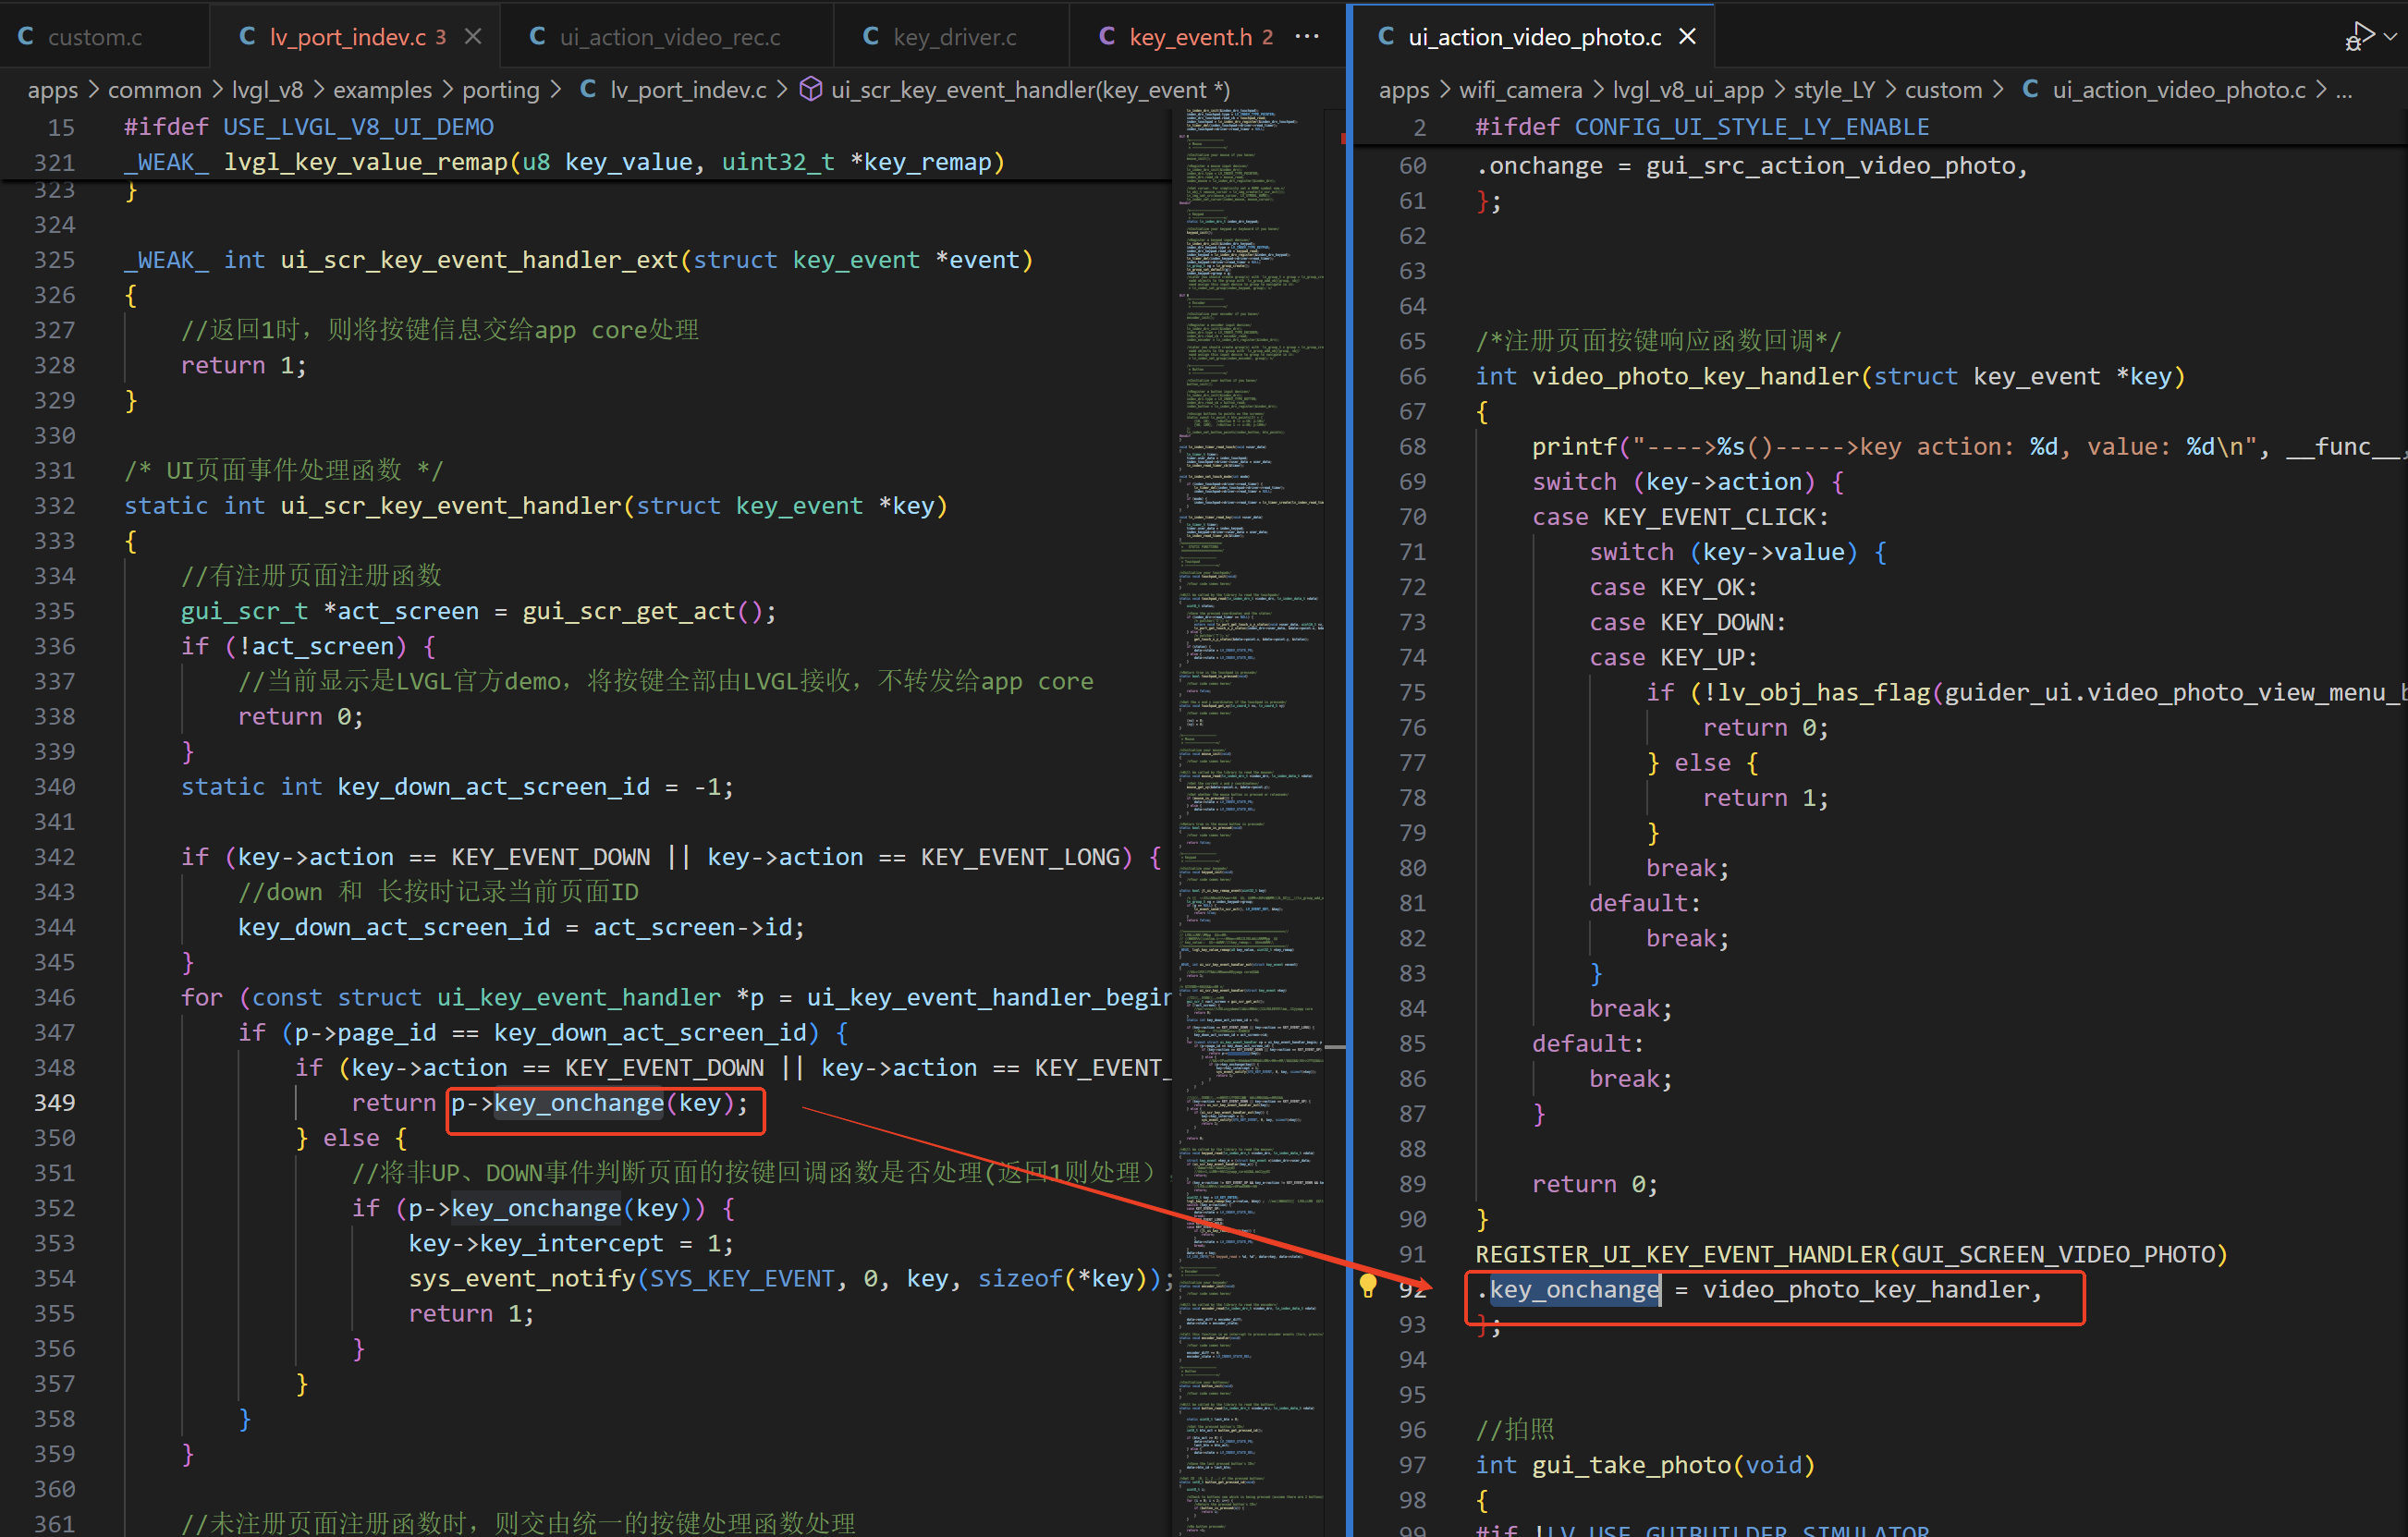Open ui_action_video_photo.c breadcrumb in right editor
The height and width of the screenshot is (1537, 2408).
(x=2178, y=90)
